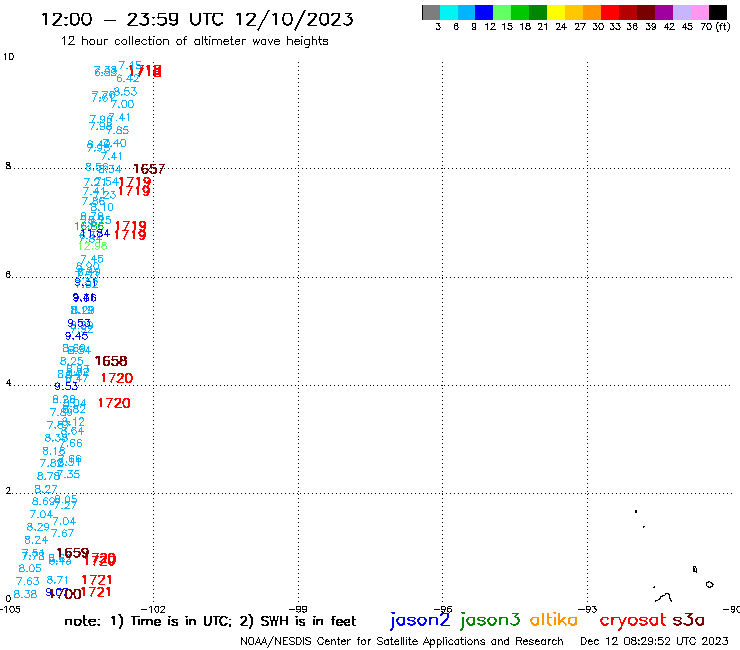Select the wave height value '8.24'

pyautogui.click(x=36, y=540)
